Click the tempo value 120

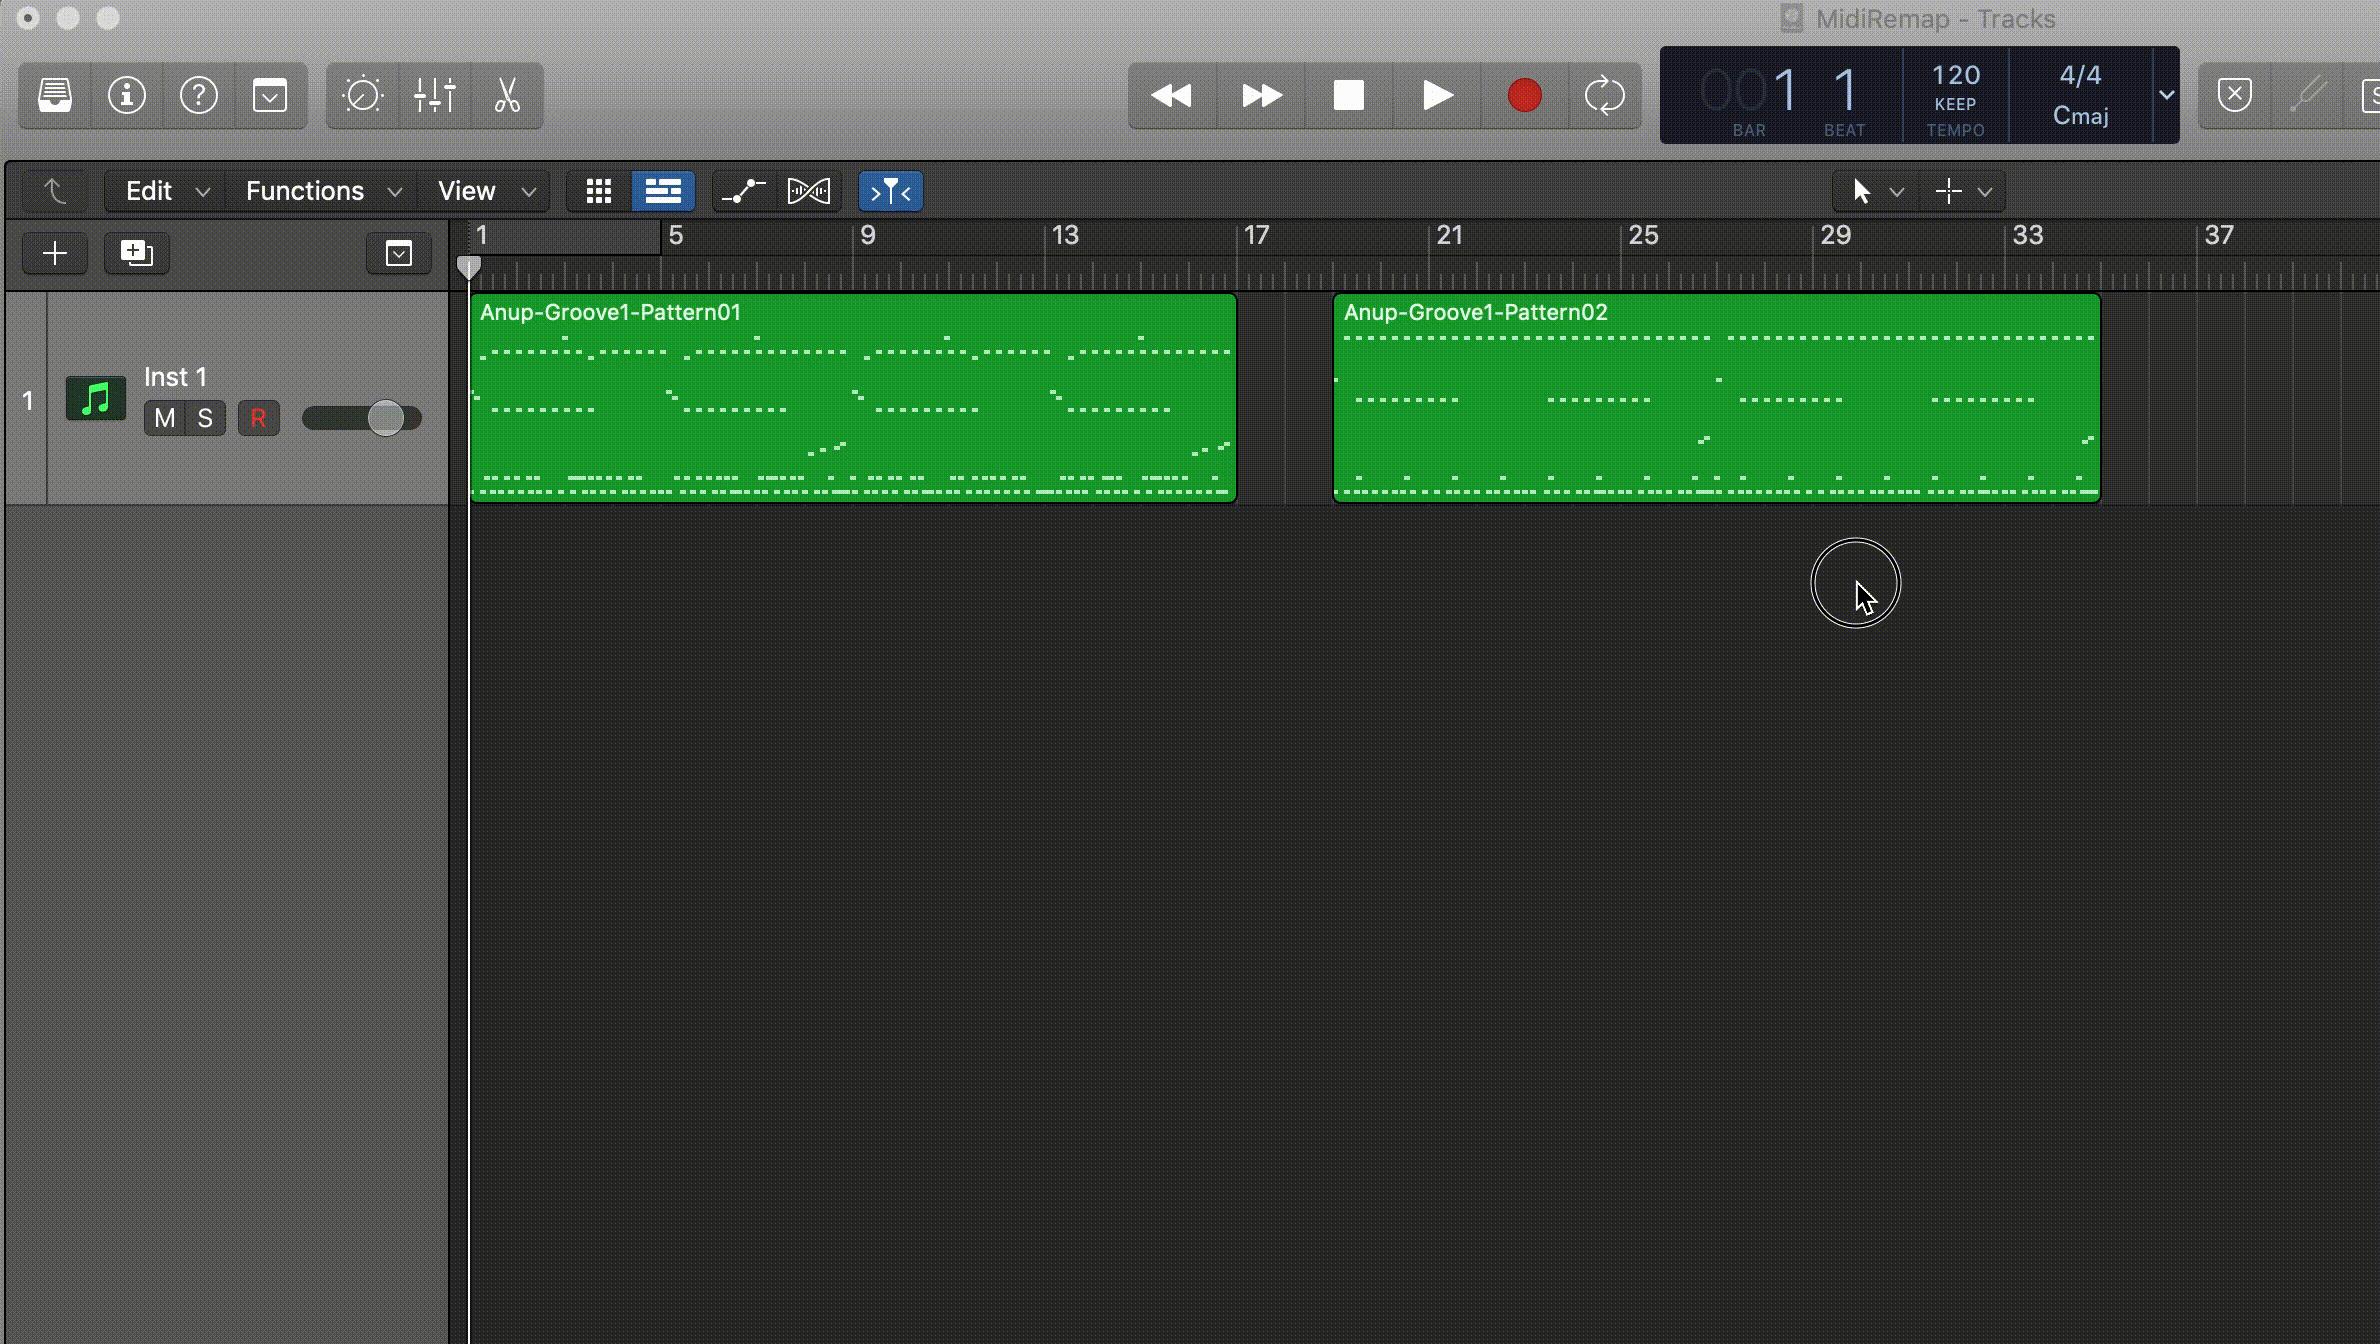pos(1956,76)
